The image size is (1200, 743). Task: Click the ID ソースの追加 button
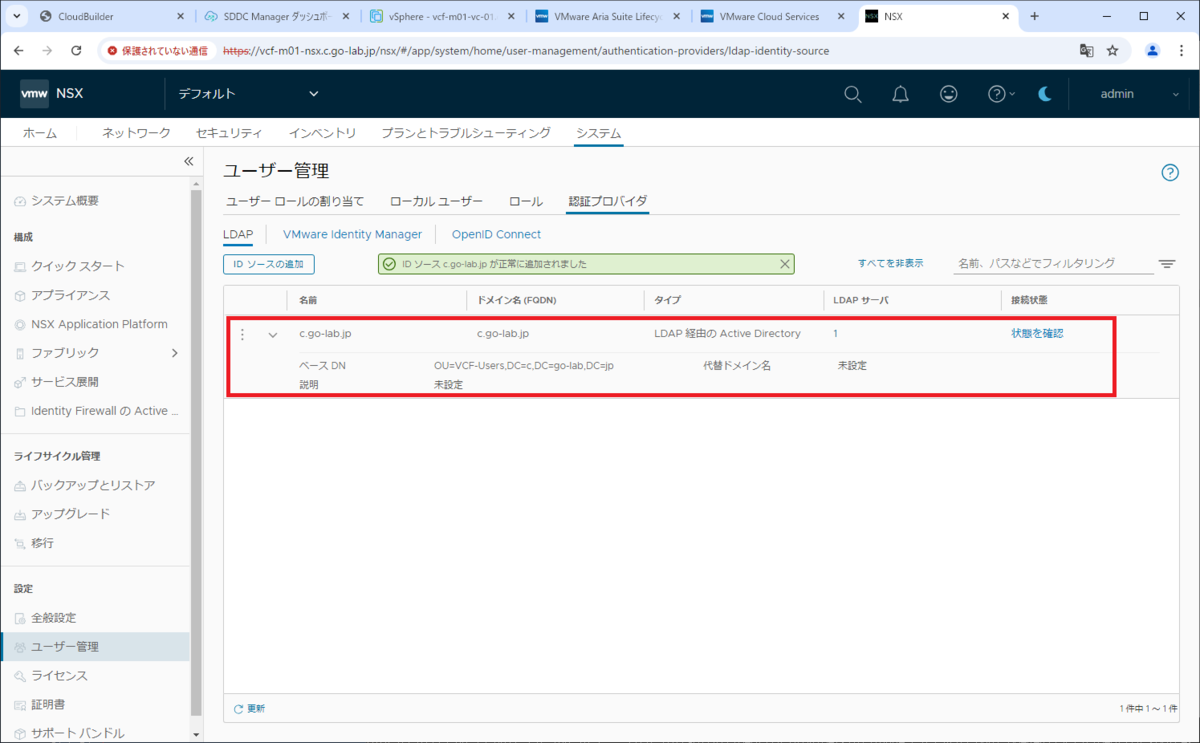click(269, 264)
